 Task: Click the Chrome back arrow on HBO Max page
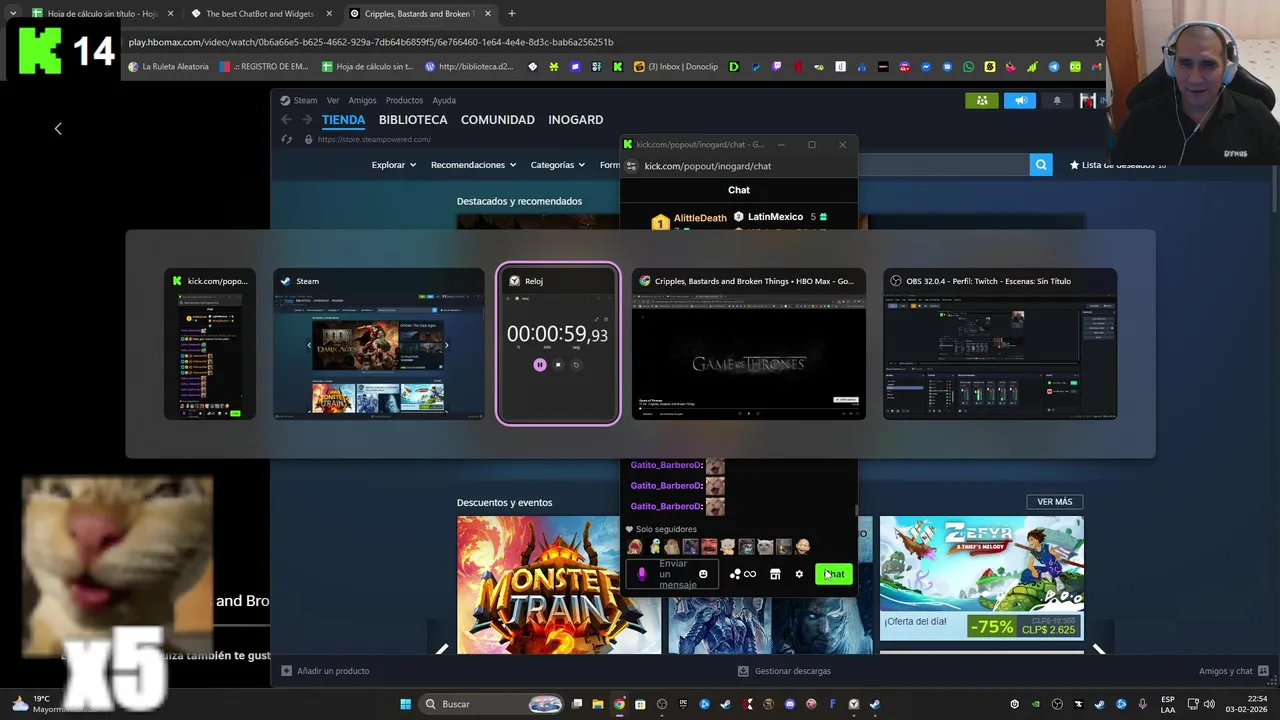tap(58, 128)
